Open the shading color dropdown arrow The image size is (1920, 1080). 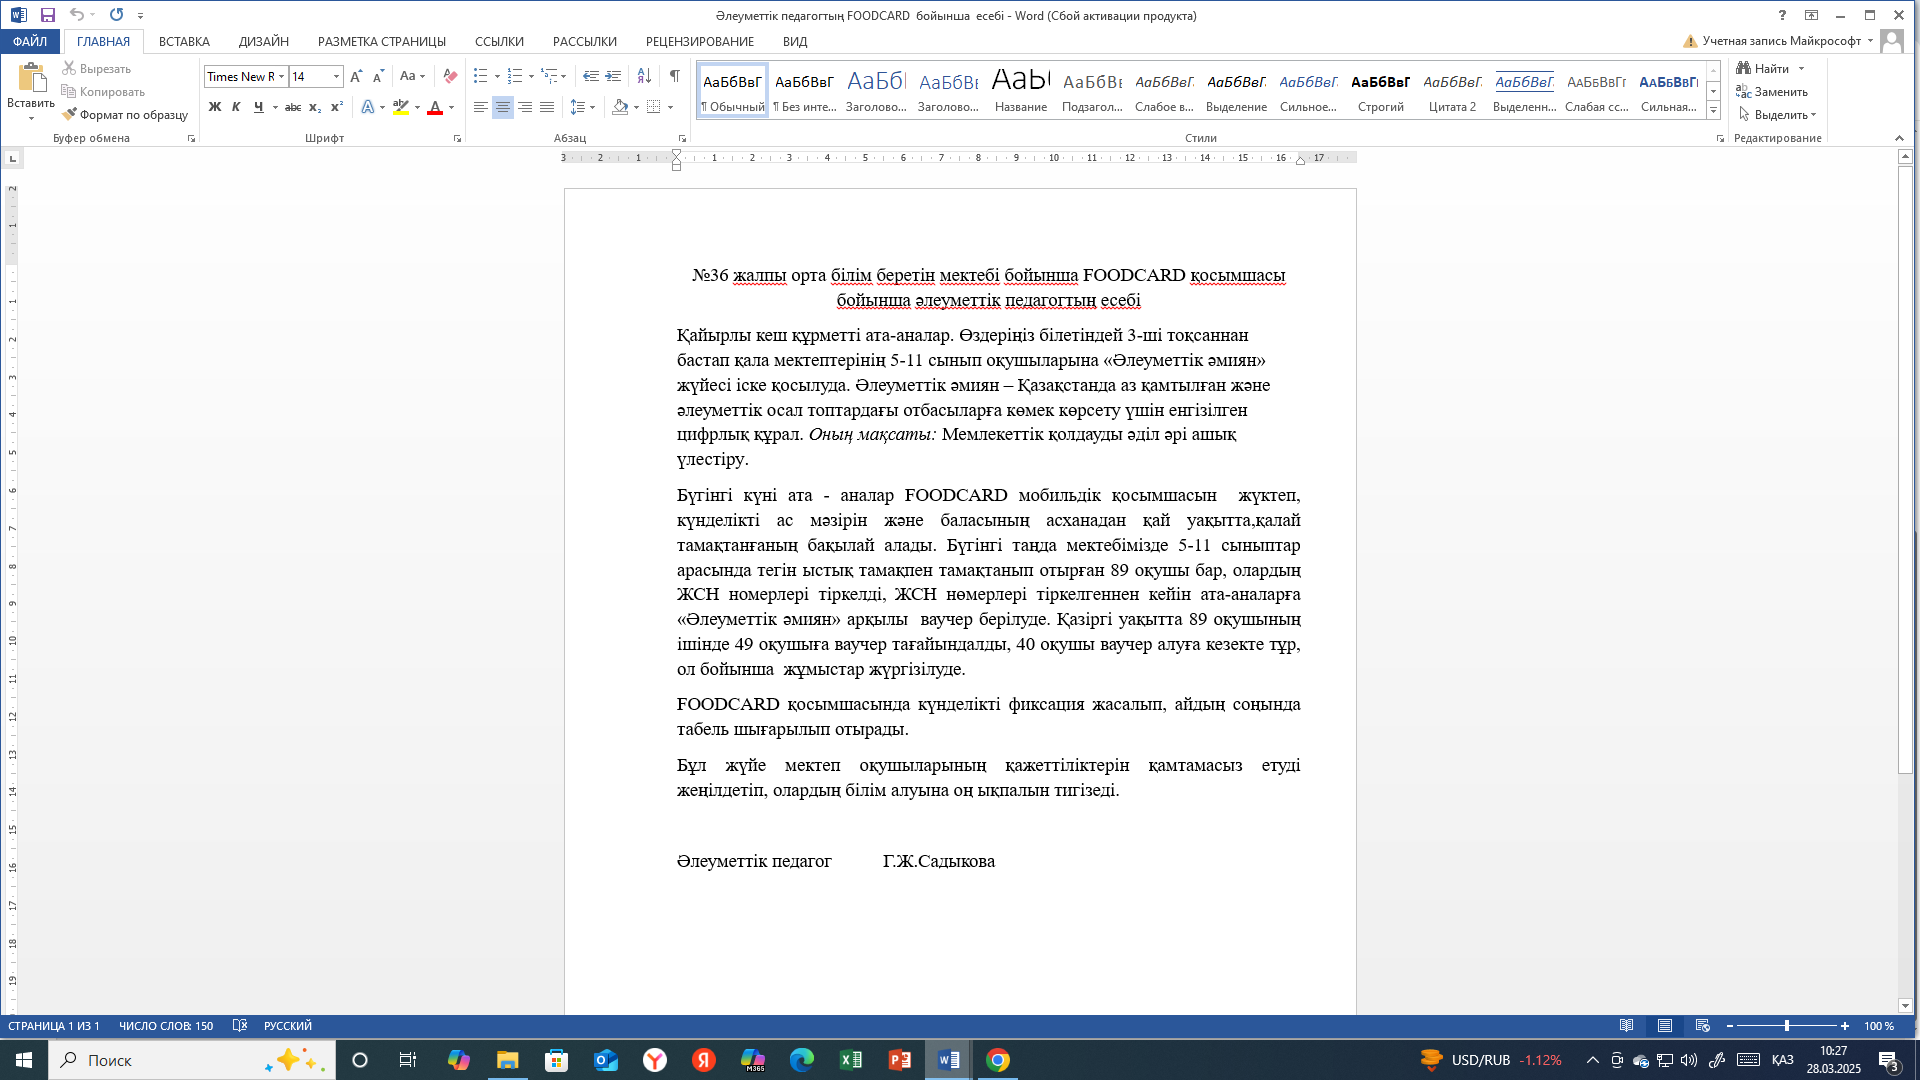636,107
